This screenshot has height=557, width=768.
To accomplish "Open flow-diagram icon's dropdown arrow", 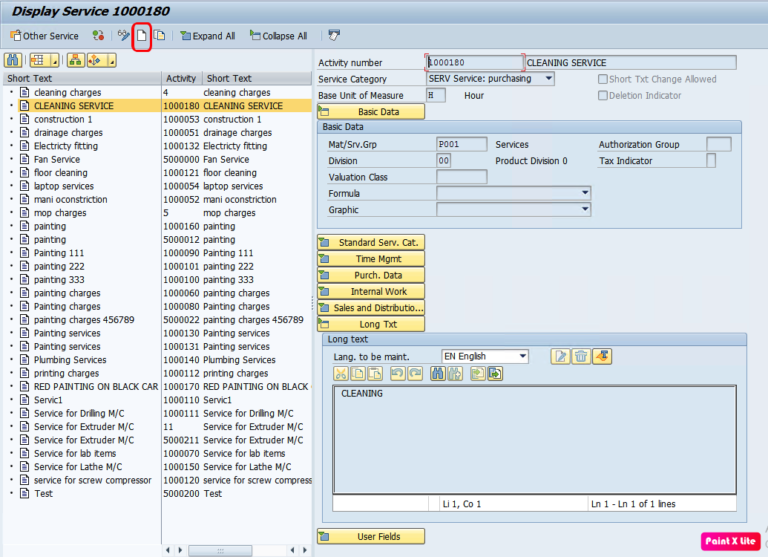I will tap(112, 61).
